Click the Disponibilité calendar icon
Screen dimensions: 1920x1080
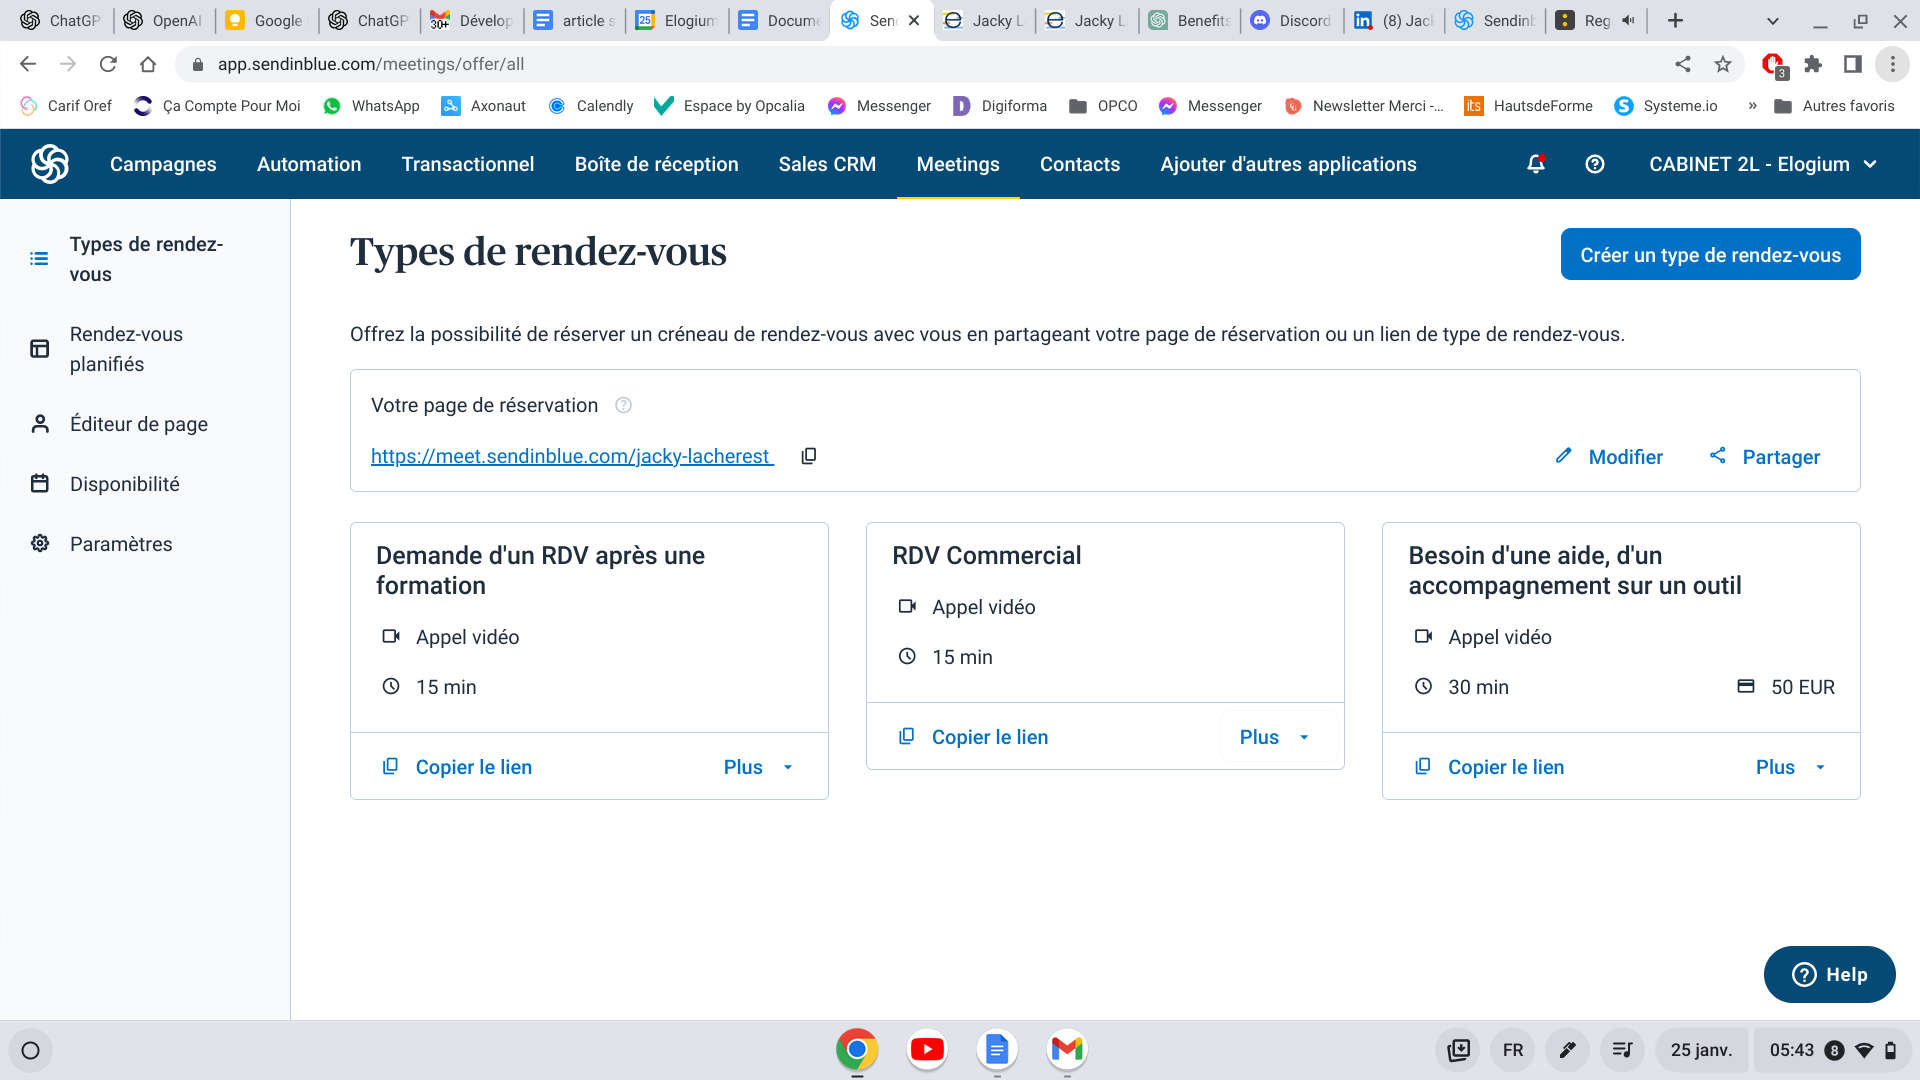40,484
